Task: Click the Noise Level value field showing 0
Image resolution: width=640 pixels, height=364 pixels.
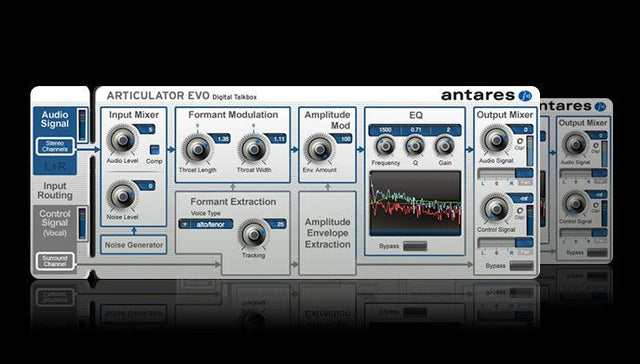Action: pos(145,186)
